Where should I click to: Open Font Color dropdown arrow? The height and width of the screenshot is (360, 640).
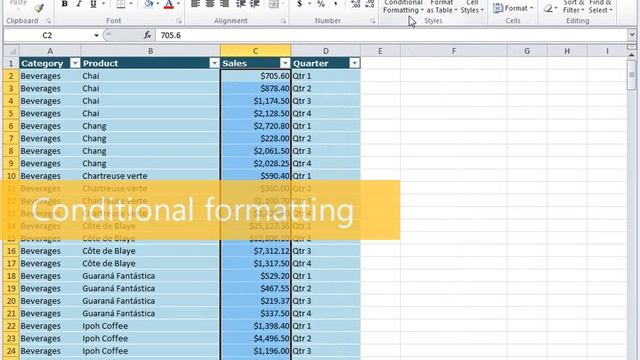pyautogui.click(x=178, y=4)
